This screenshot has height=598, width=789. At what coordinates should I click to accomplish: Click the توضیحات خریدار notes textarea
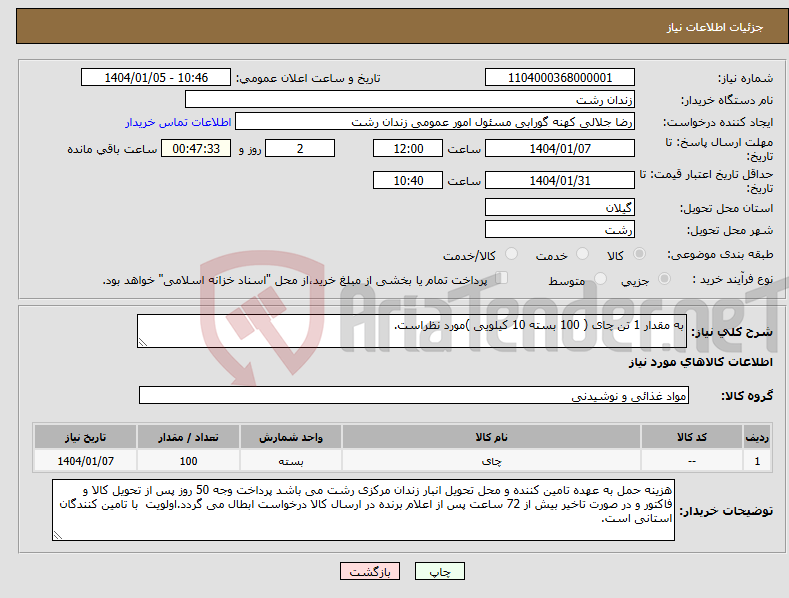(363, 510)
